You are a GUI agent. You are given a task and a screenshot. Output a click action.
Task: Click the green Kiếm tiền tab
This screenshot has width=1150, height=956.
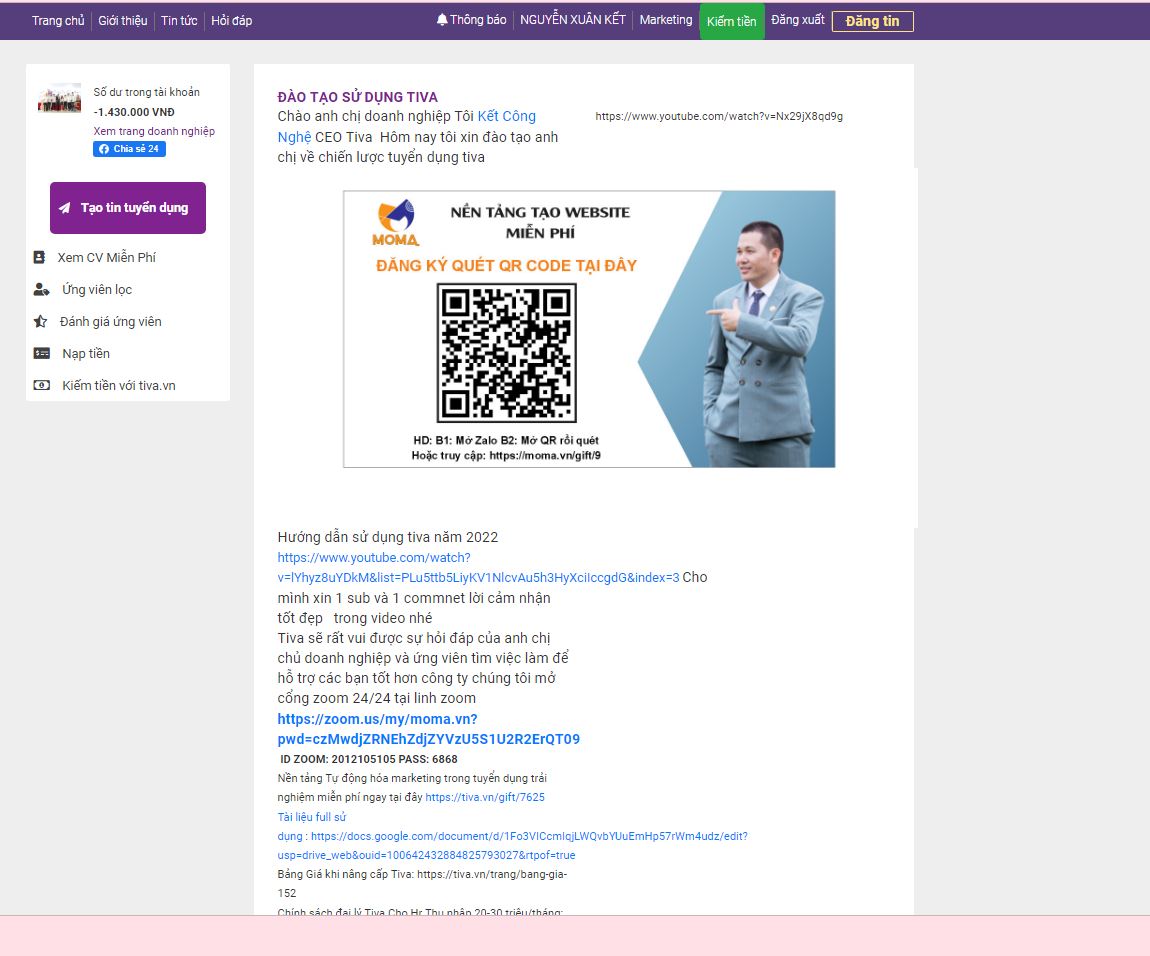pos(731,21)
